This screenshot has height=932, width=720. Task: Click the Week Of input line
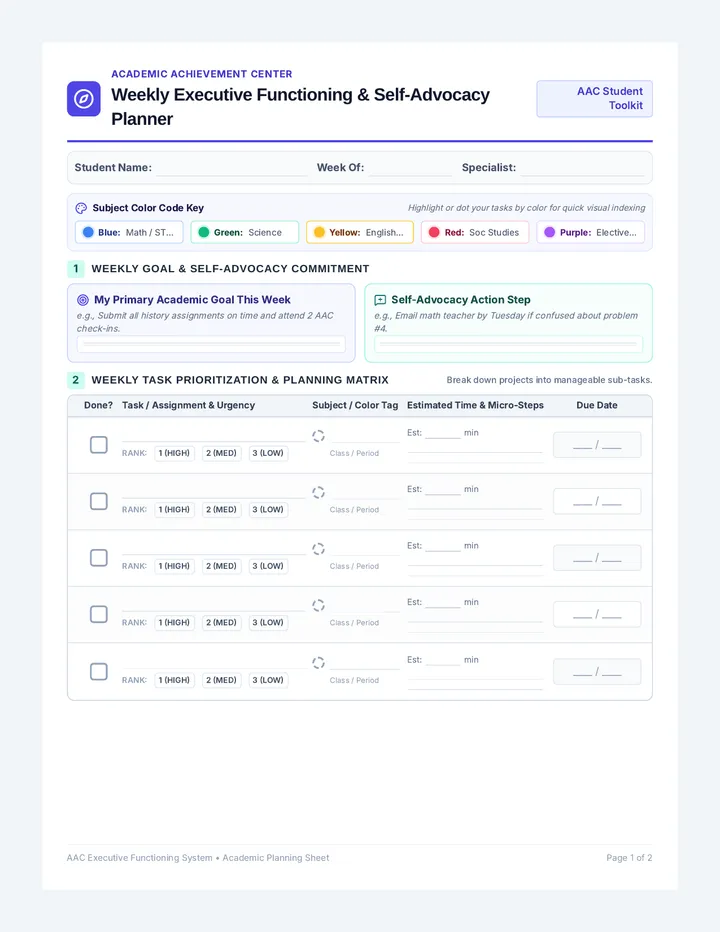tap(410, 169)
